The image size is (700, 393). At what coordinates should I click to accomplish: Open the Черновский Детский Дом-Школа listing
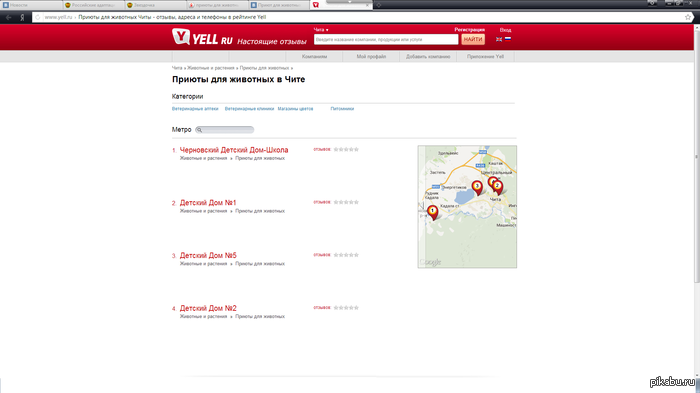coord(234,150)
